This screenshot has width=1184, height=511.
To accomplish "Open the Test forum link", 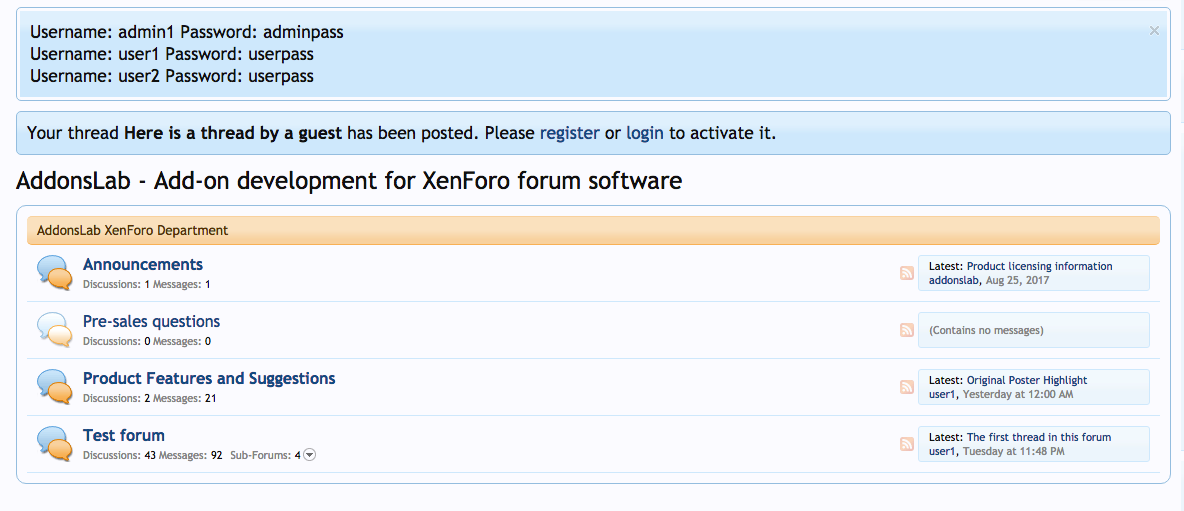I will pyautogui.click(x=124, y=436).
